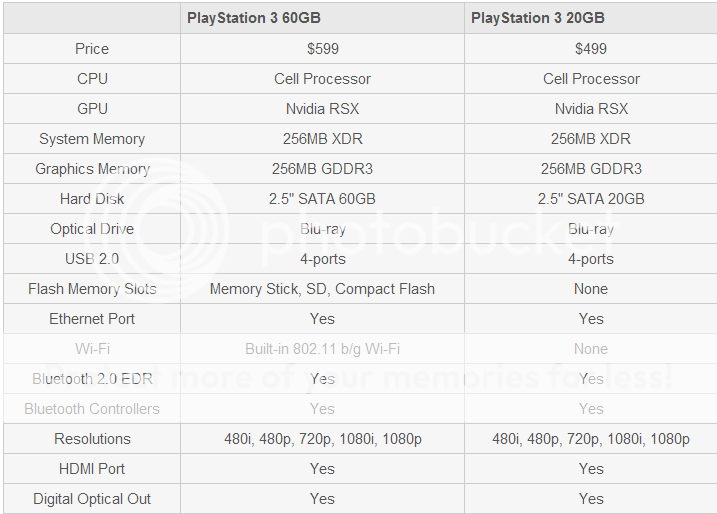Select the Resolutions row label
This screenshot has width=717, height=514.
92,439
